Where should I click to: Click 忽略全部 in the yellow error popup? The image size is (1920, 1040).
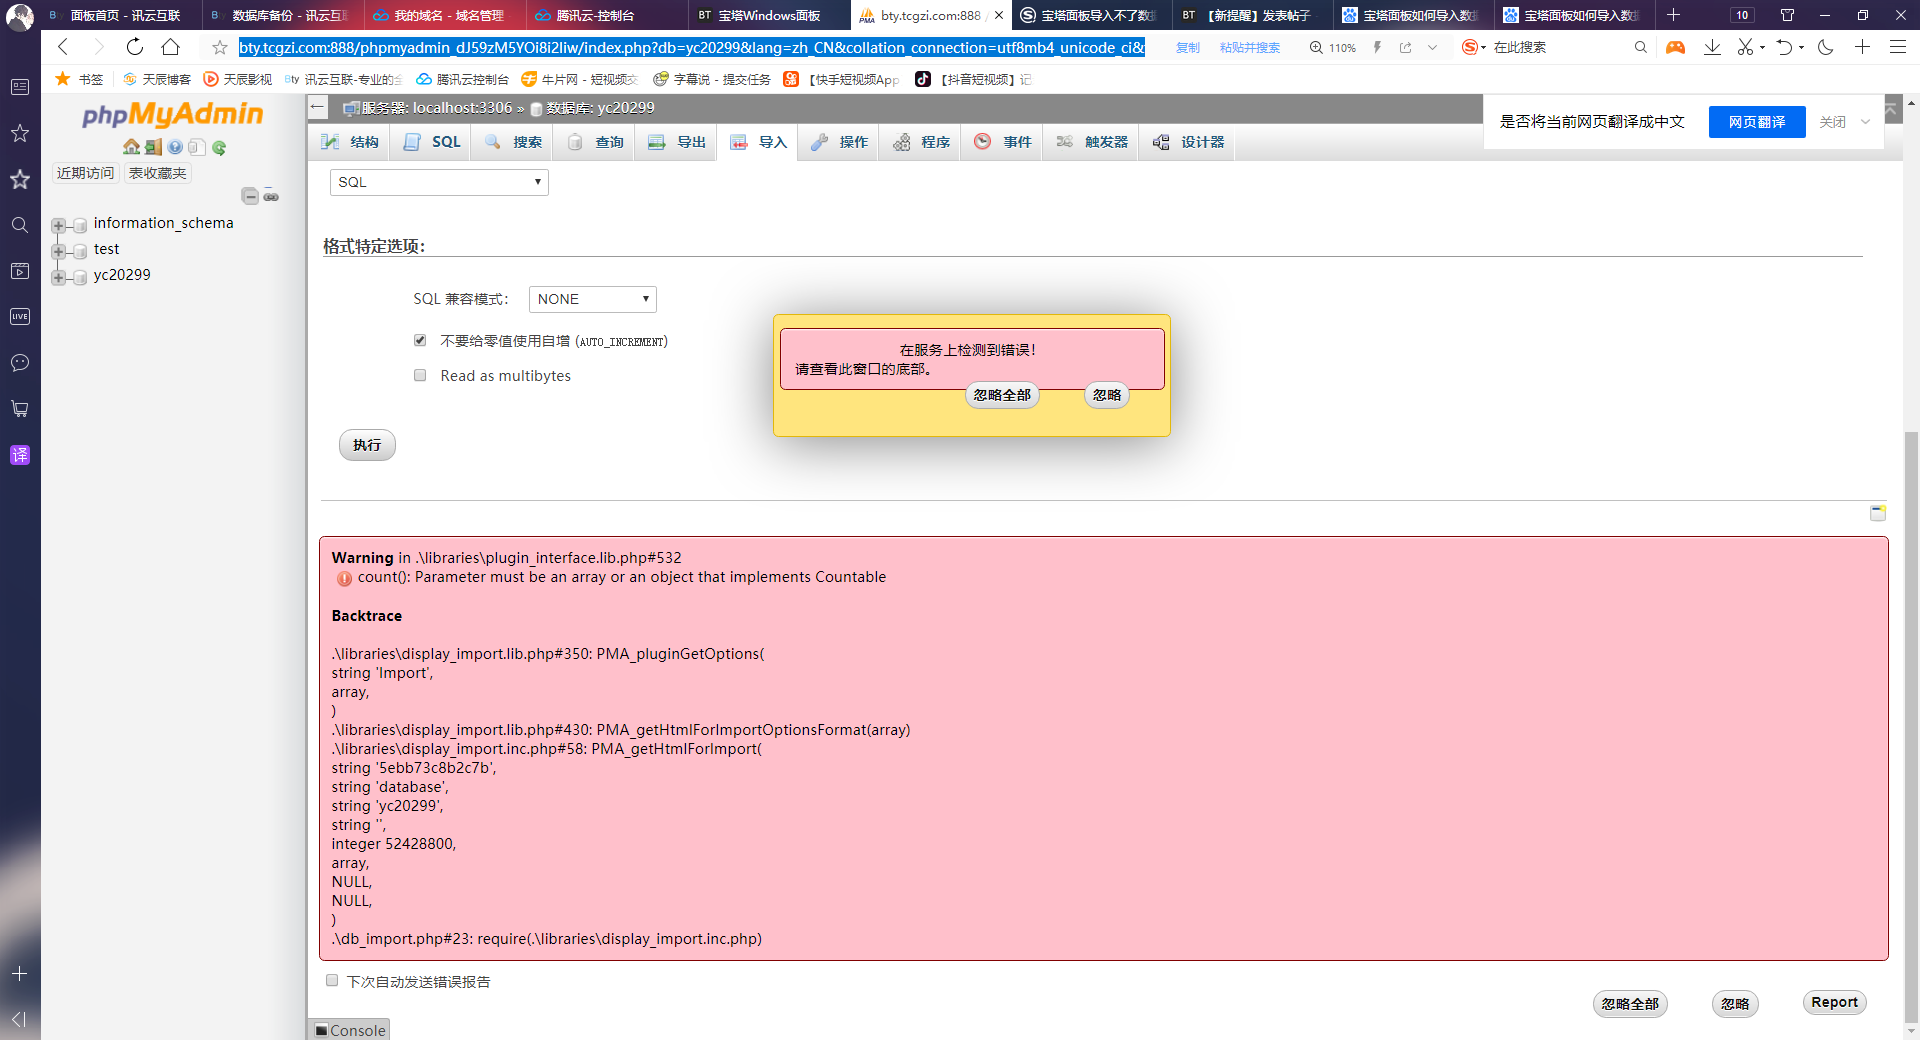[x=1002, y=395]
